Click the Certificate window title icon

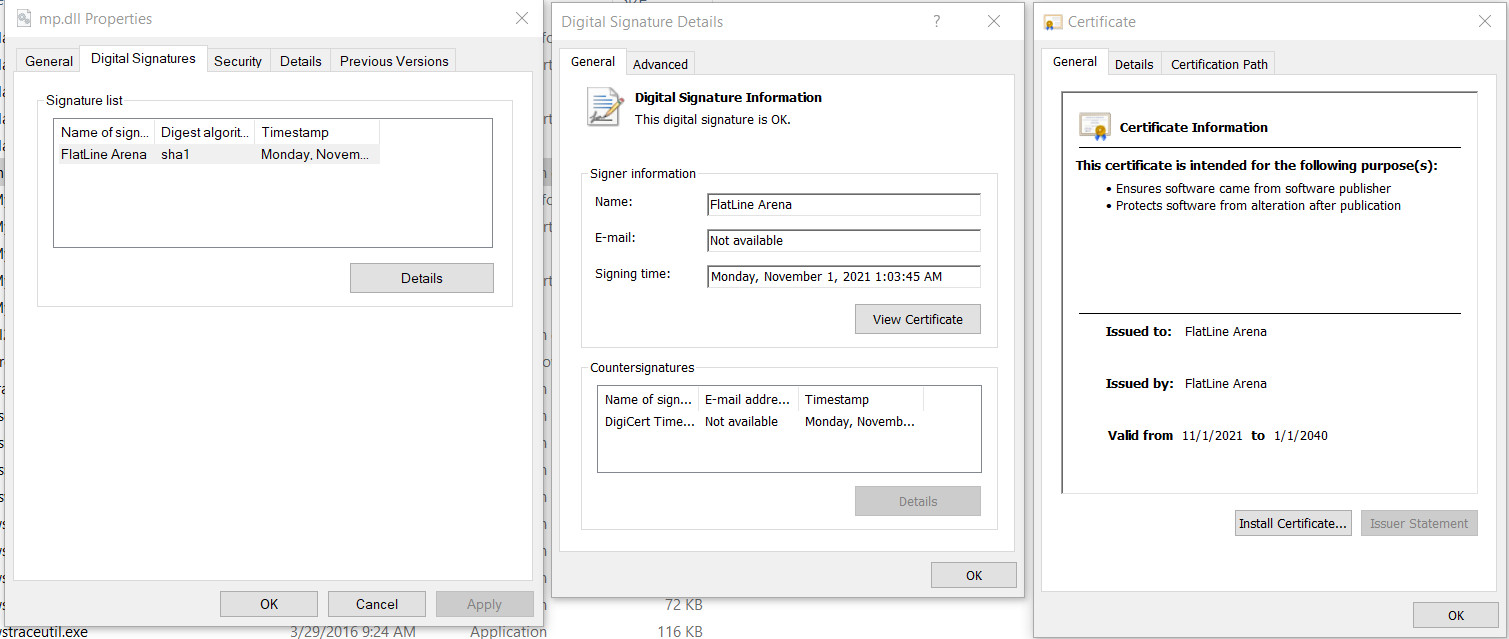click(1053, 22)
